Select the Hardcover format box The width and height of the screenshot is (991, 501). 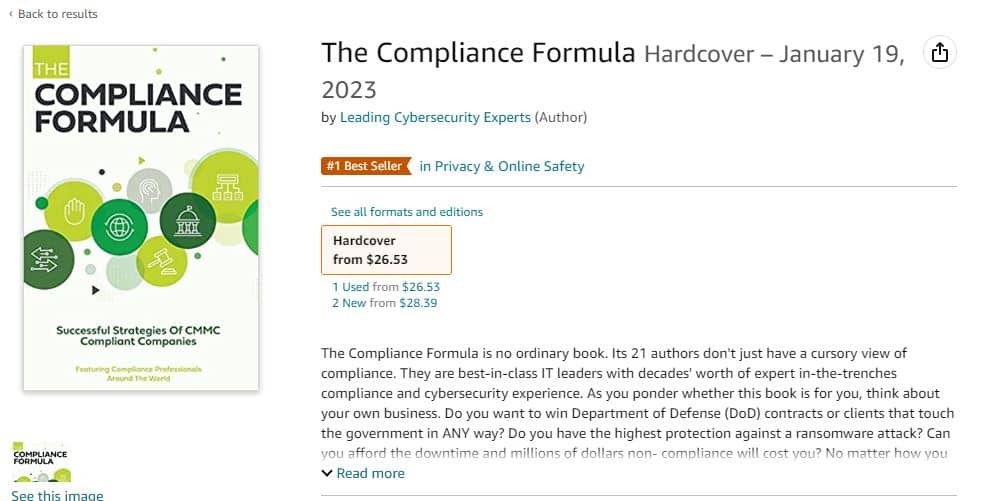pos(386,250)
